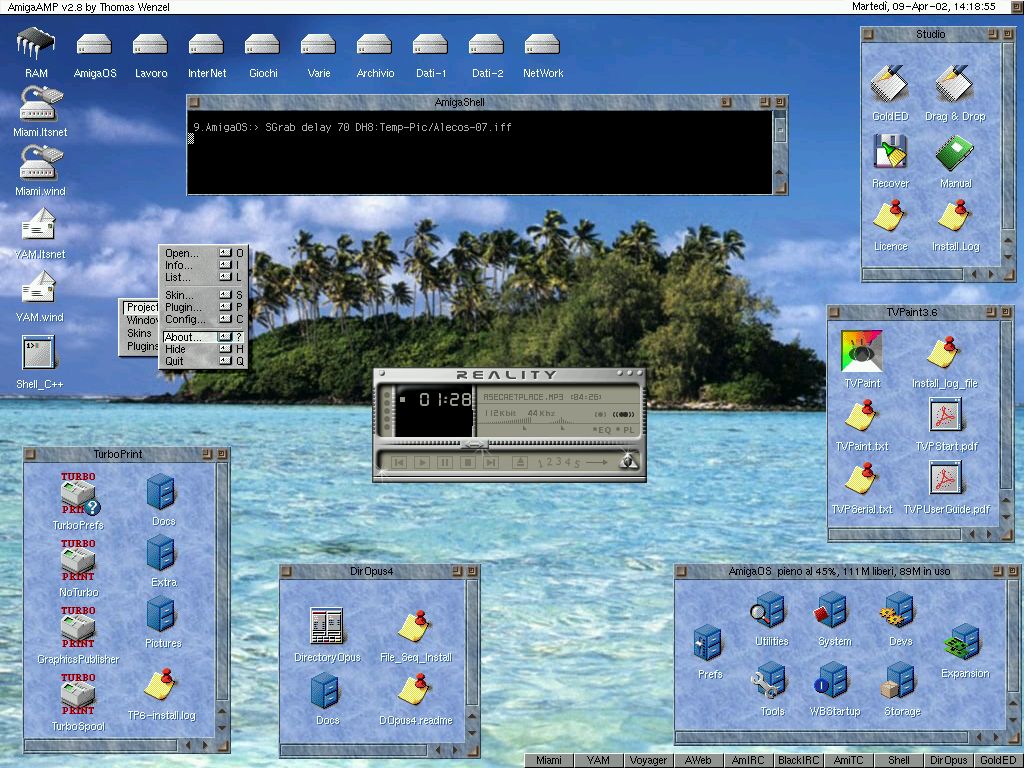Select About... from the Project menu
1024x768 pixels.
183,337
